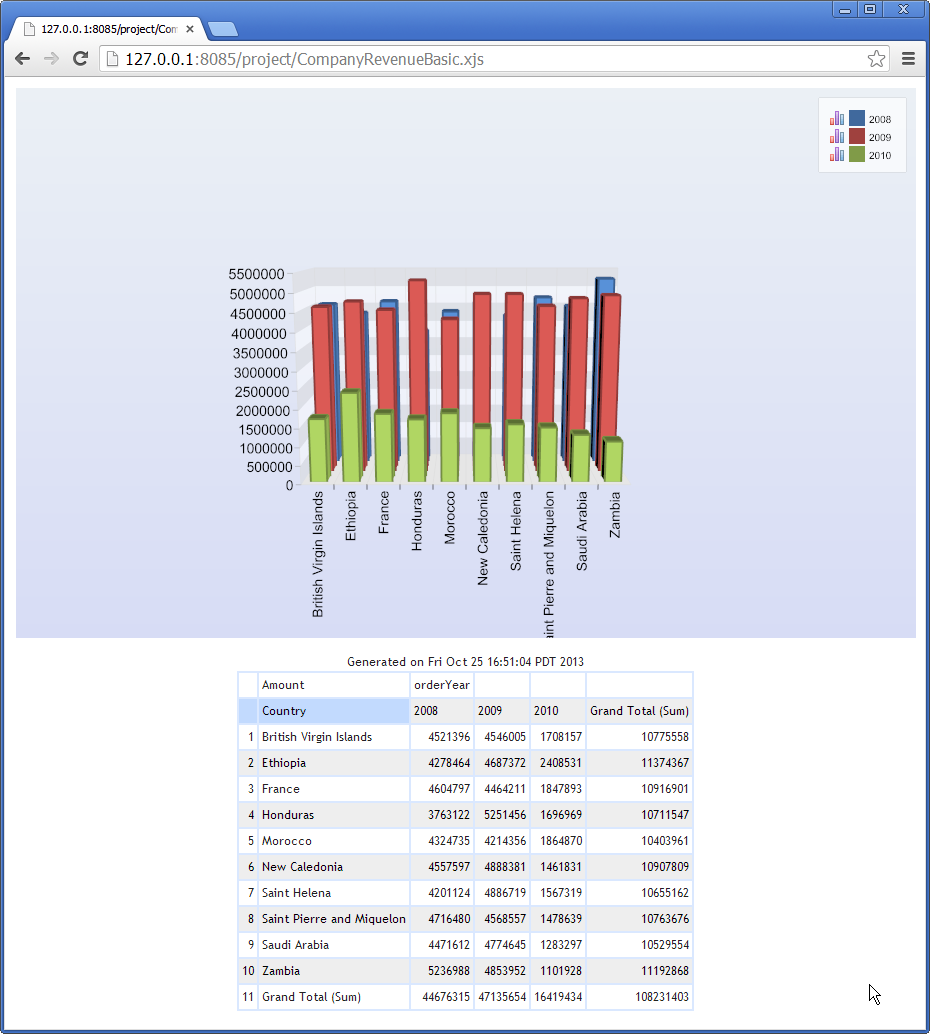The height and width of the screenshot is (1034, 930).
Task: Select the Morocco table cell
Action: tap(333, 841)
